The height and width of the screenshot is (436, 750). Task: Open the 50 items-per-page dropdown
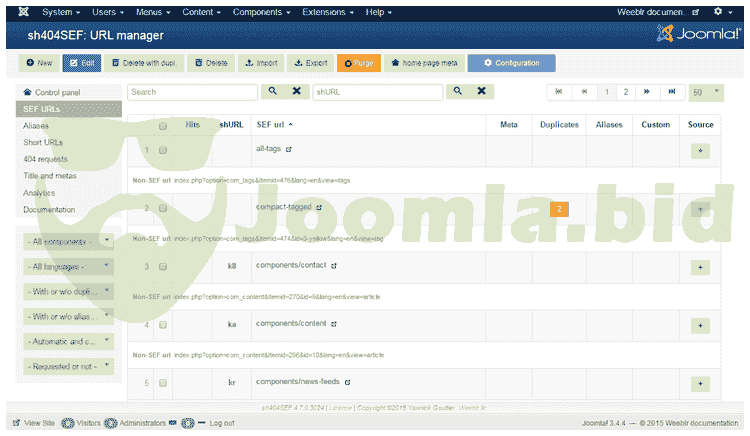pyautogui.click(x=706, y=92)
